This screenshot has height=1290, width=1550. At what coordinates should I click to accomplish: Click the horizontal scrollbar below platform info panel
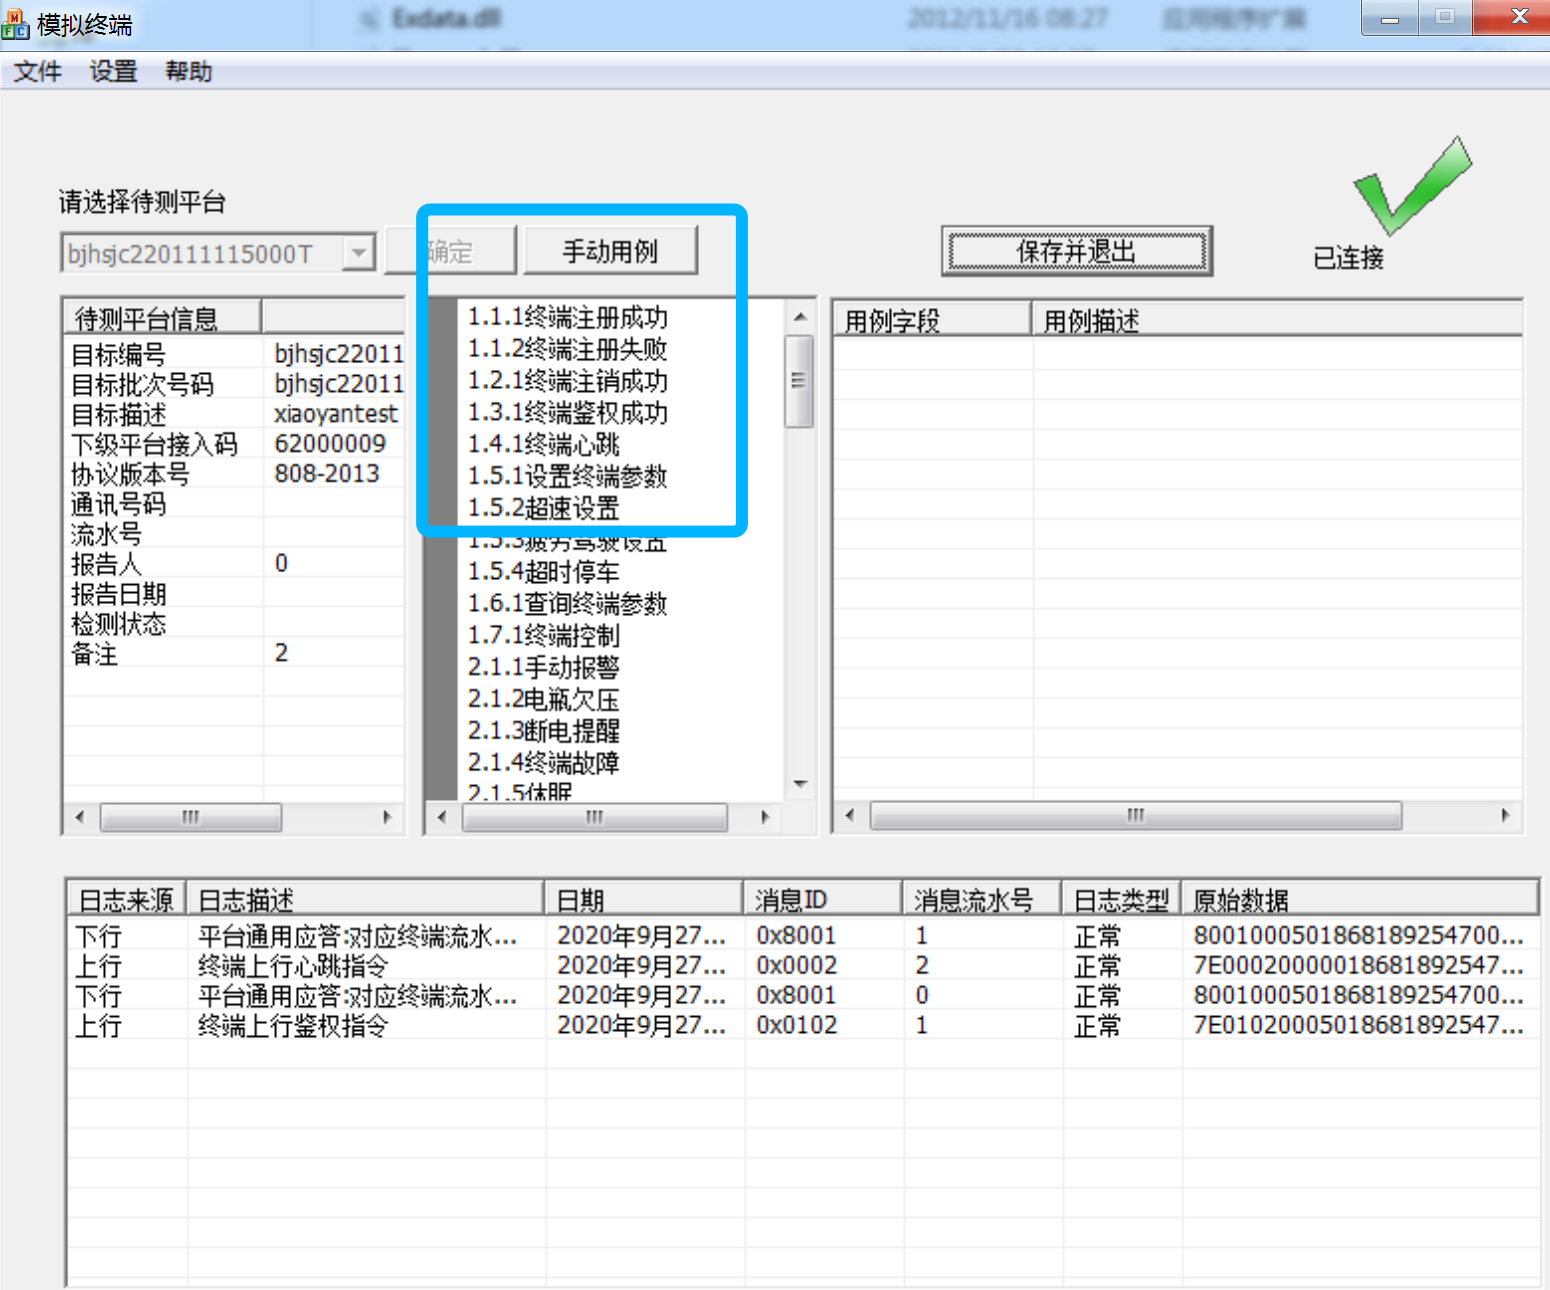[192, 817]
